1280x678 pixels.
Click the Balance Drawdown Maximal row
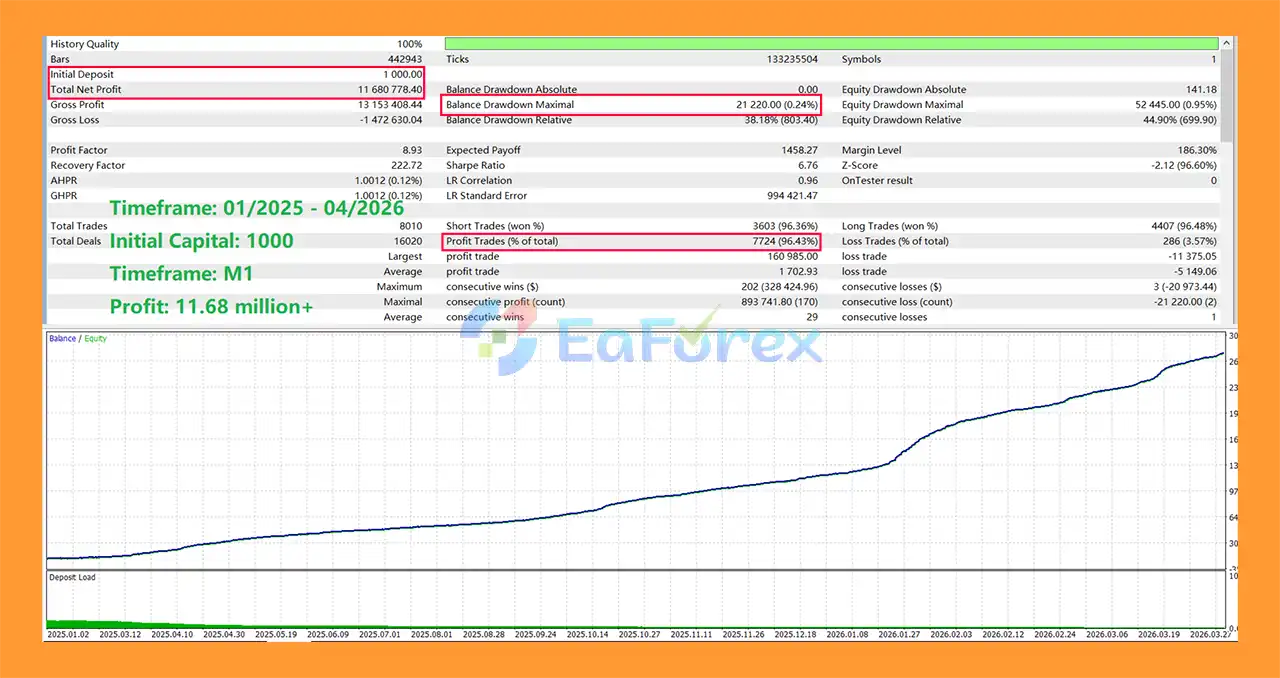click(631, 105)
